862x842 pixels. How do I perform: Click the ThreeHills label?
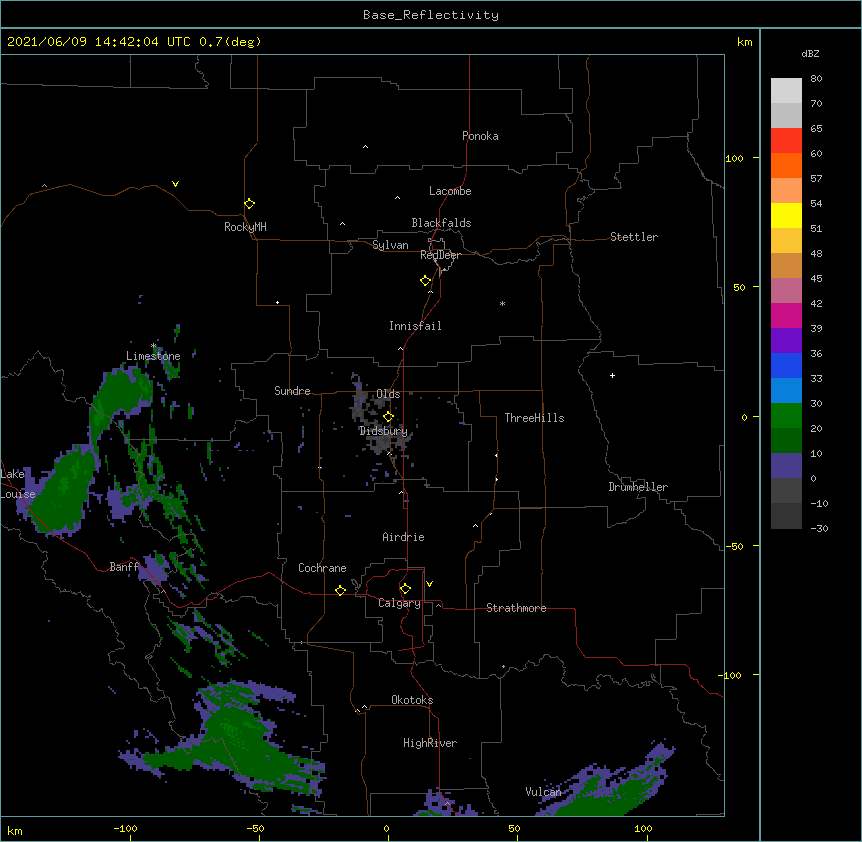(x=534, y=418)
